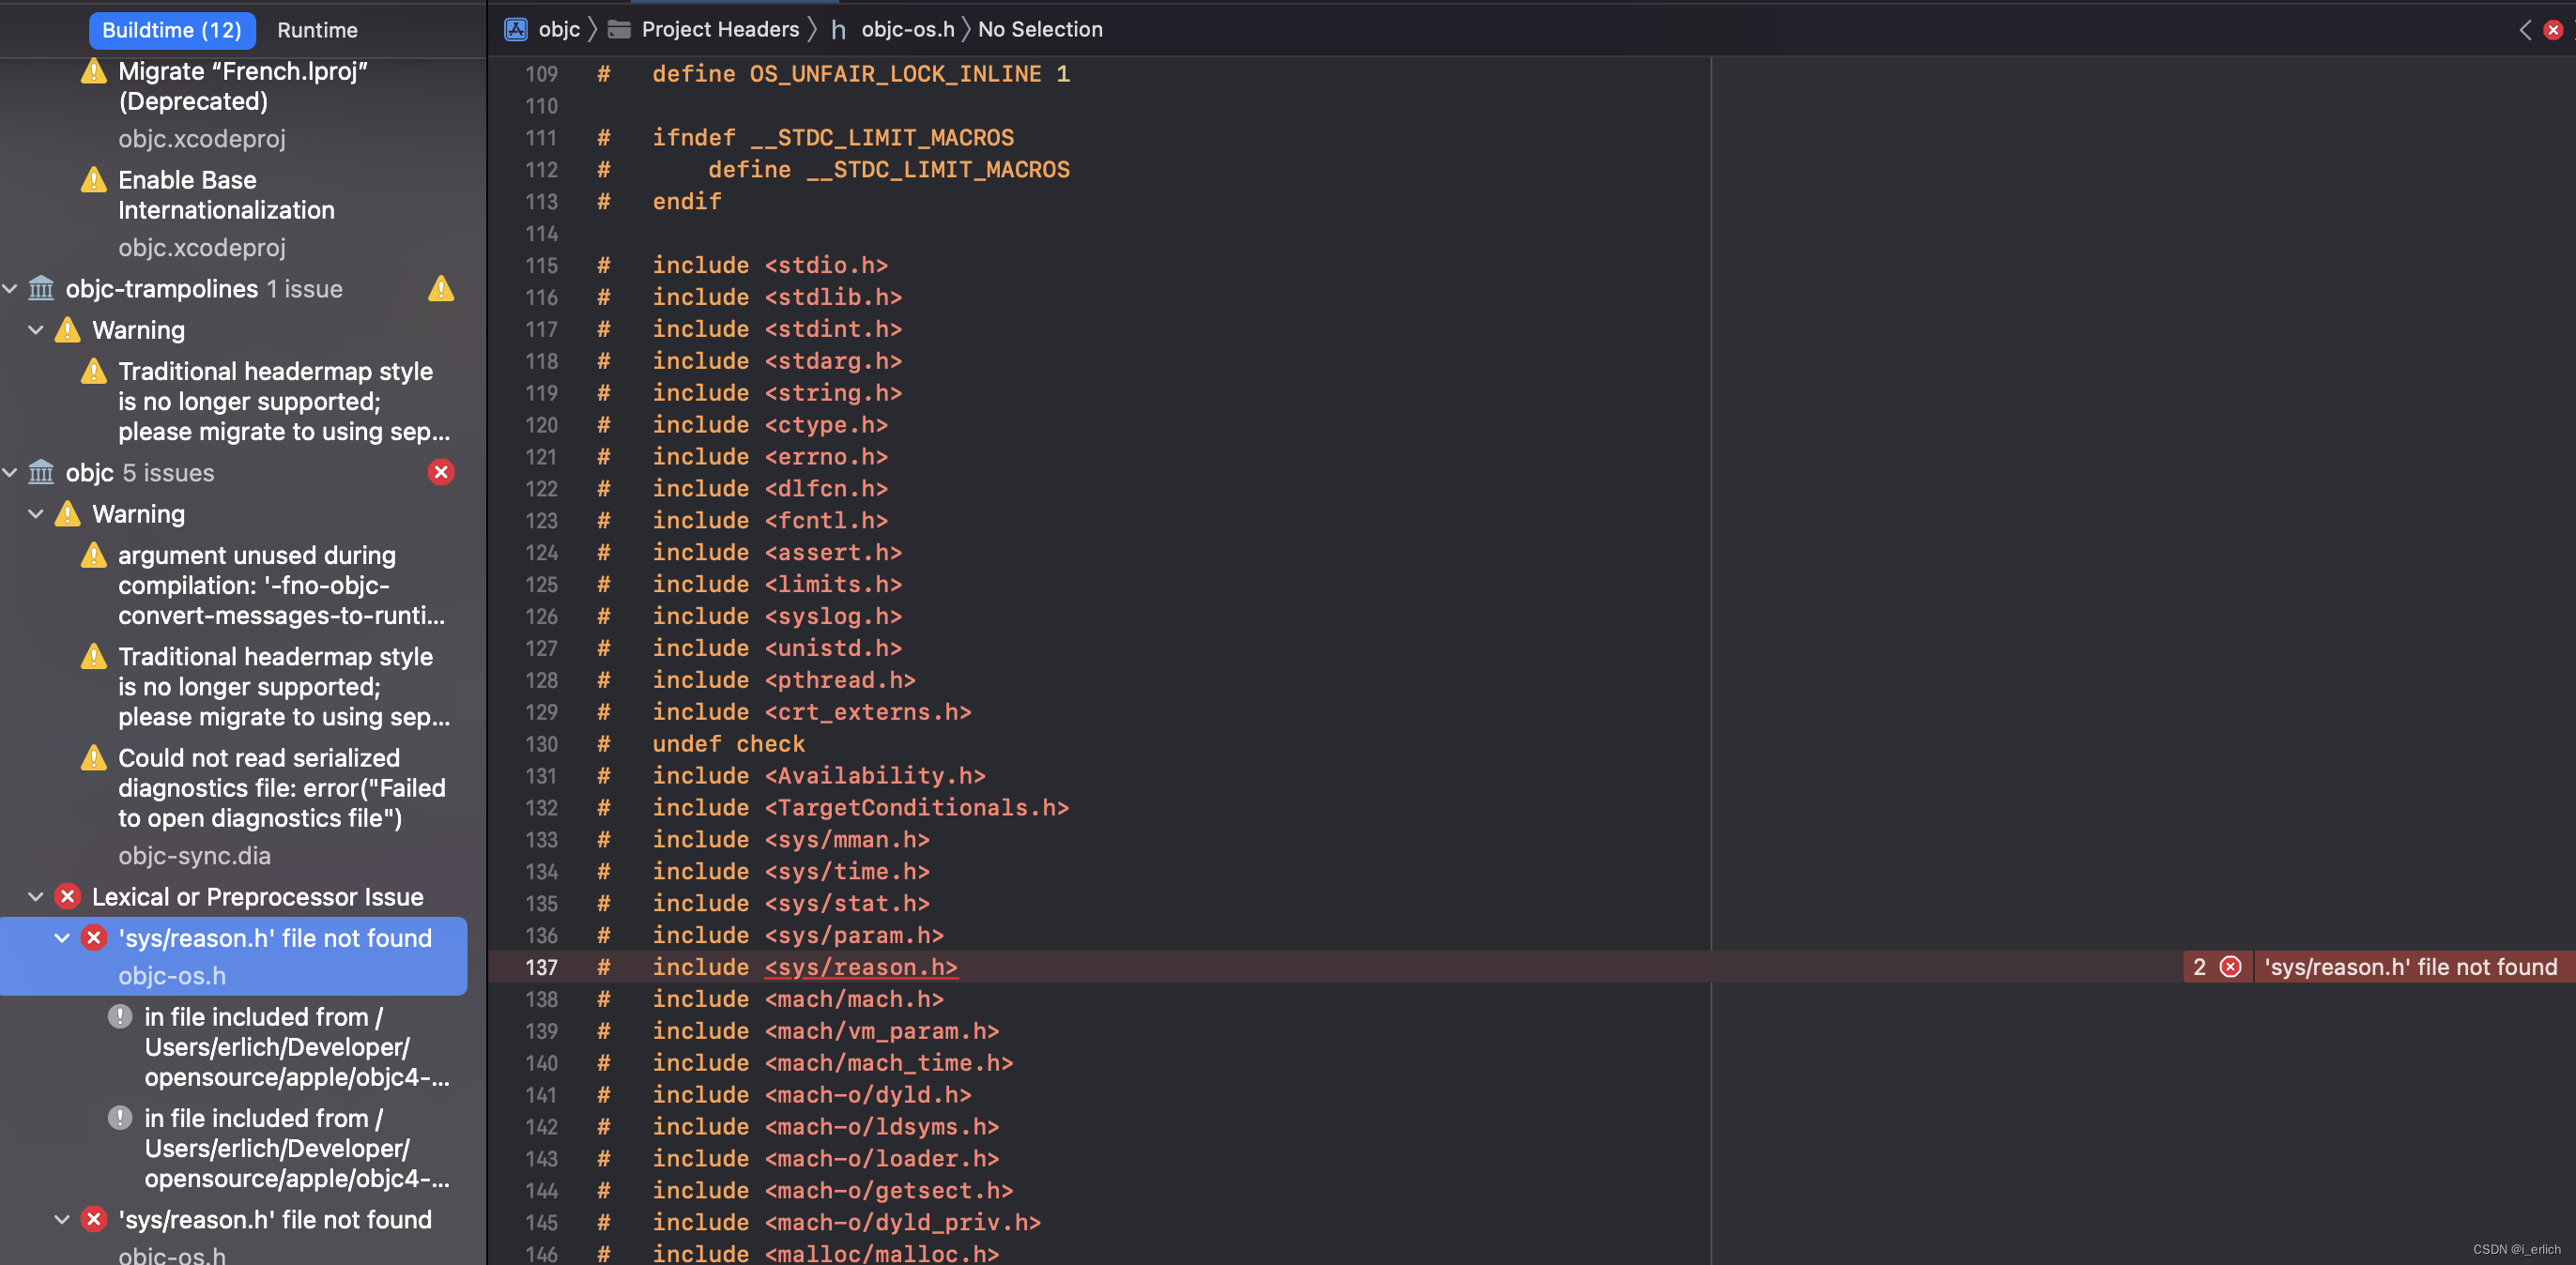The height and width of the screenshot is (1265, 2576).
Task: Click the inline 'sys/reason.h' file not found message
Action: tap(2411, 967)
